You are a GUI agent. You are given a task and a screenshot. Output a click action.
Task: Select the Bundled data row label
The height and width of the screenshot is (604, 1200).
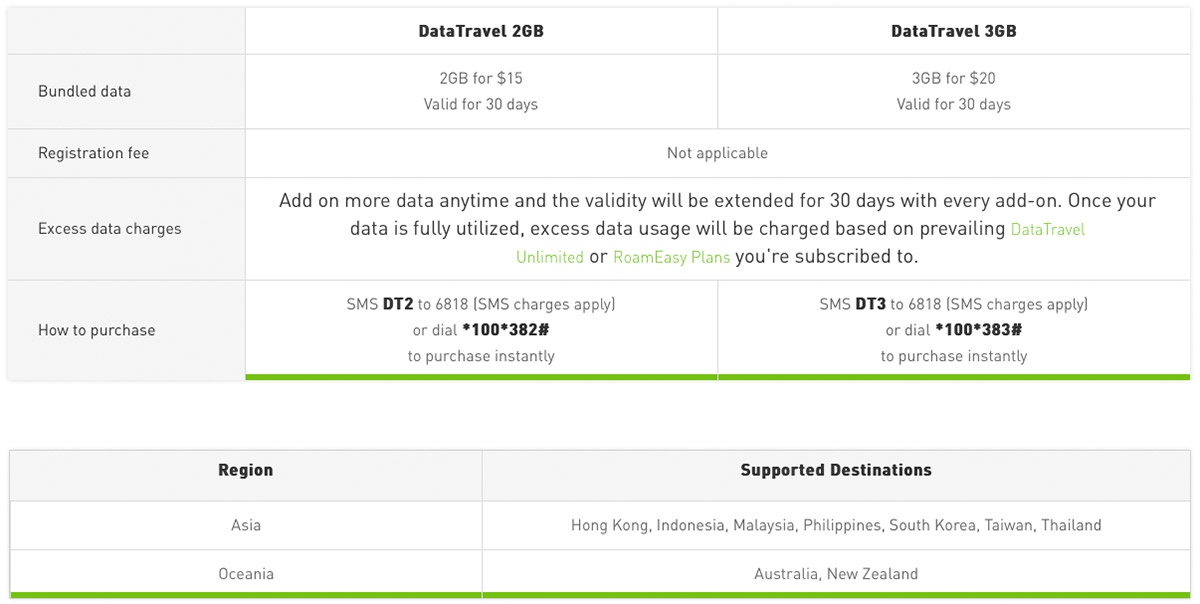(84, 91)
